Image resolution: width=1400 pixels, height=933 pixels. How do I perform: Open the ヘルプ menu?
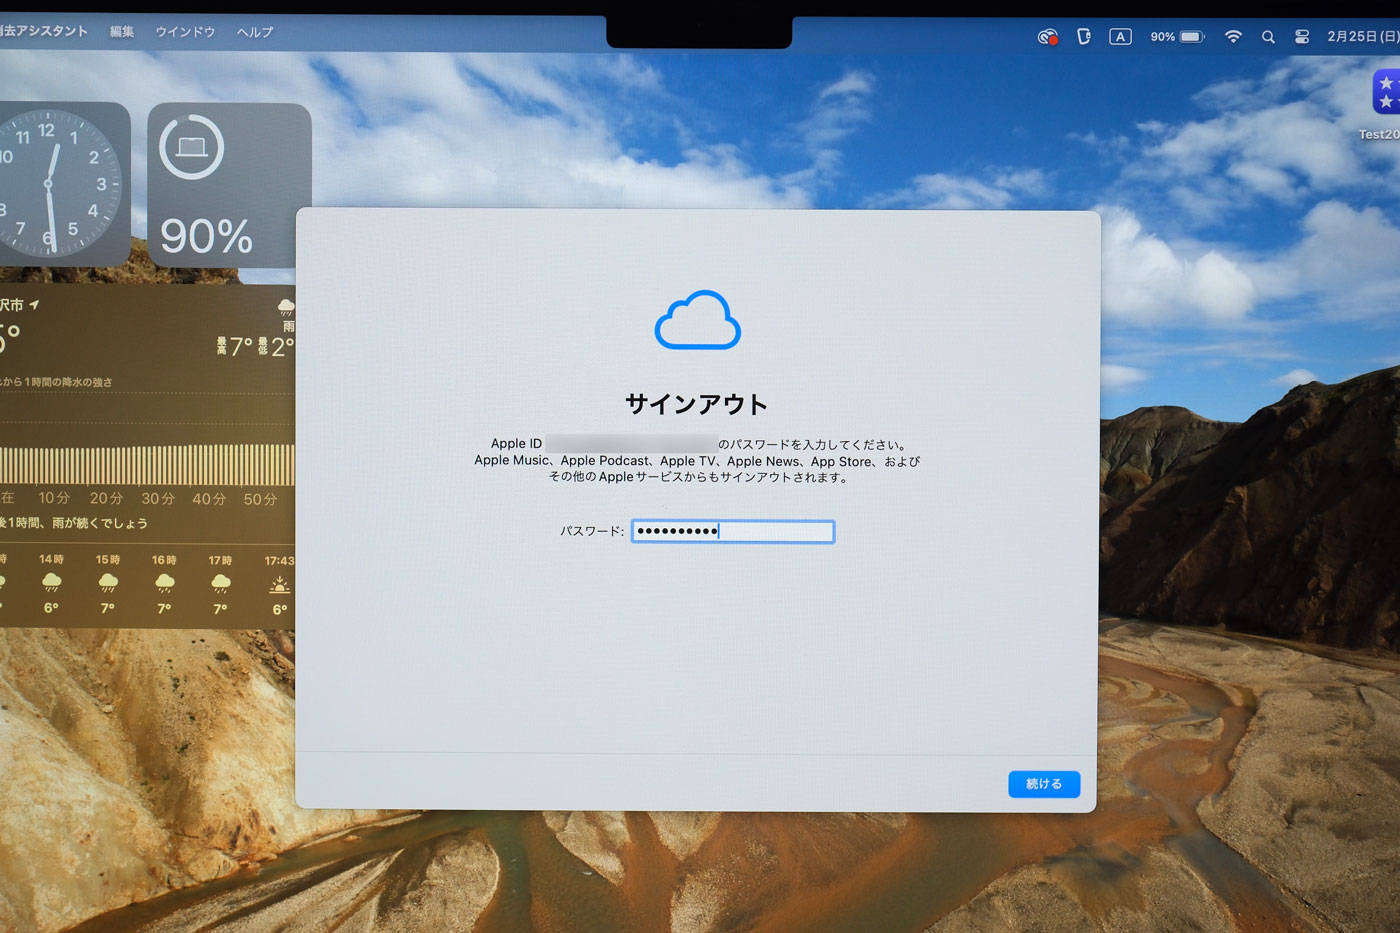[255, 32]
